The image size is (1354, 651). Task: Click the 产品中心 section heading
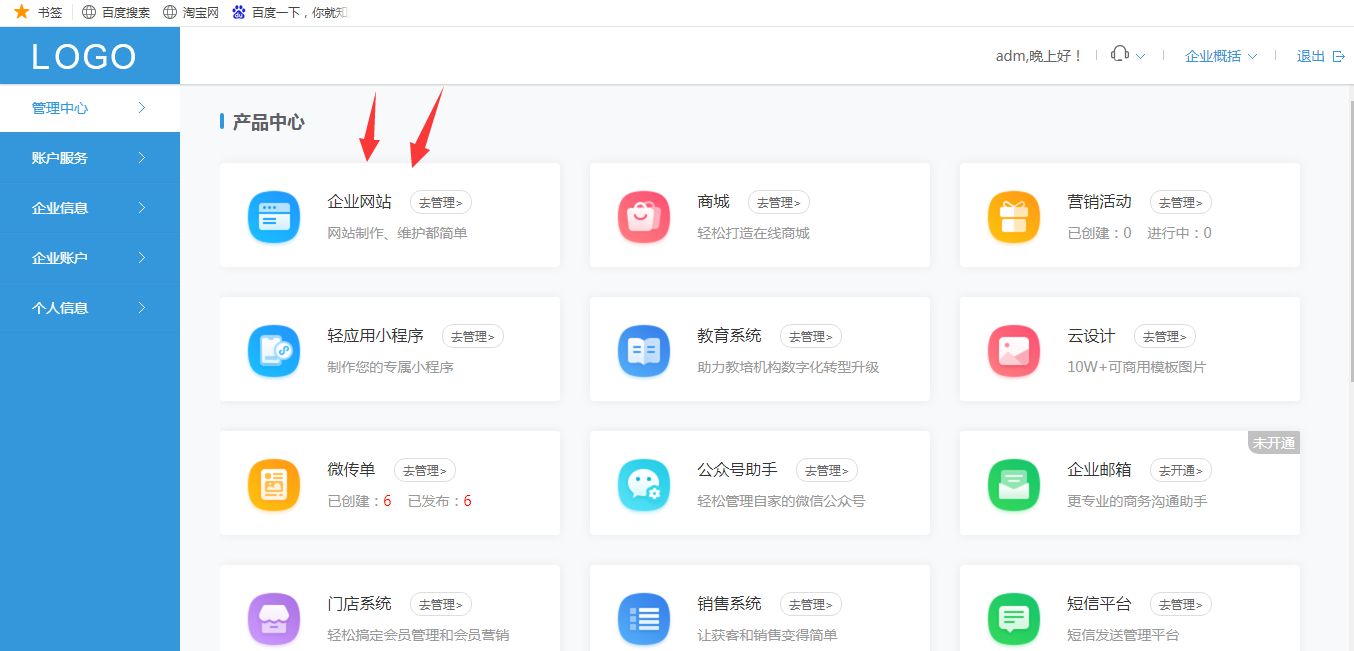(x=268, y=122)
